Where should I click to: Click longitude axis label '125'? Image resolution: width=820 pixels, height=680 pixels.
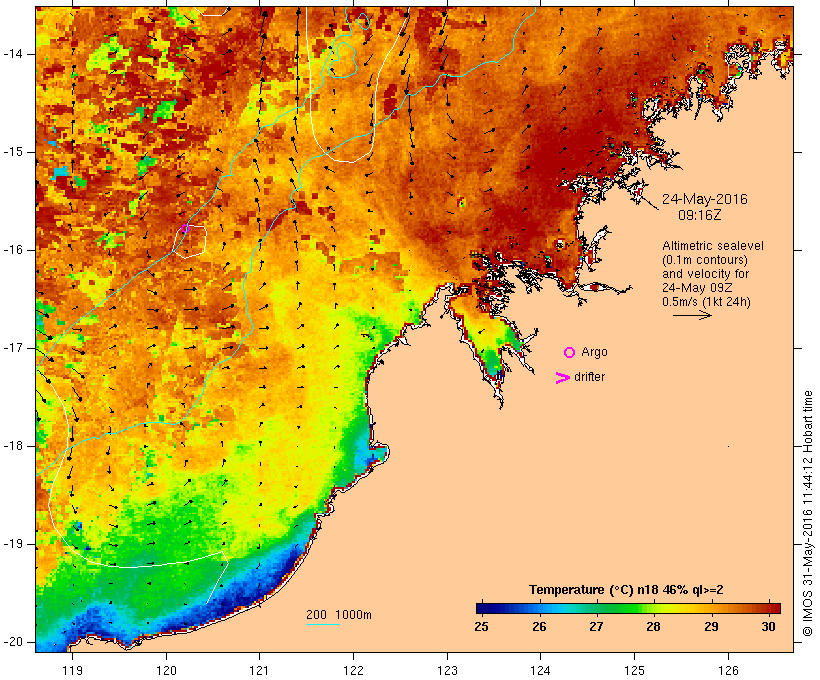(x=634, y=671)
